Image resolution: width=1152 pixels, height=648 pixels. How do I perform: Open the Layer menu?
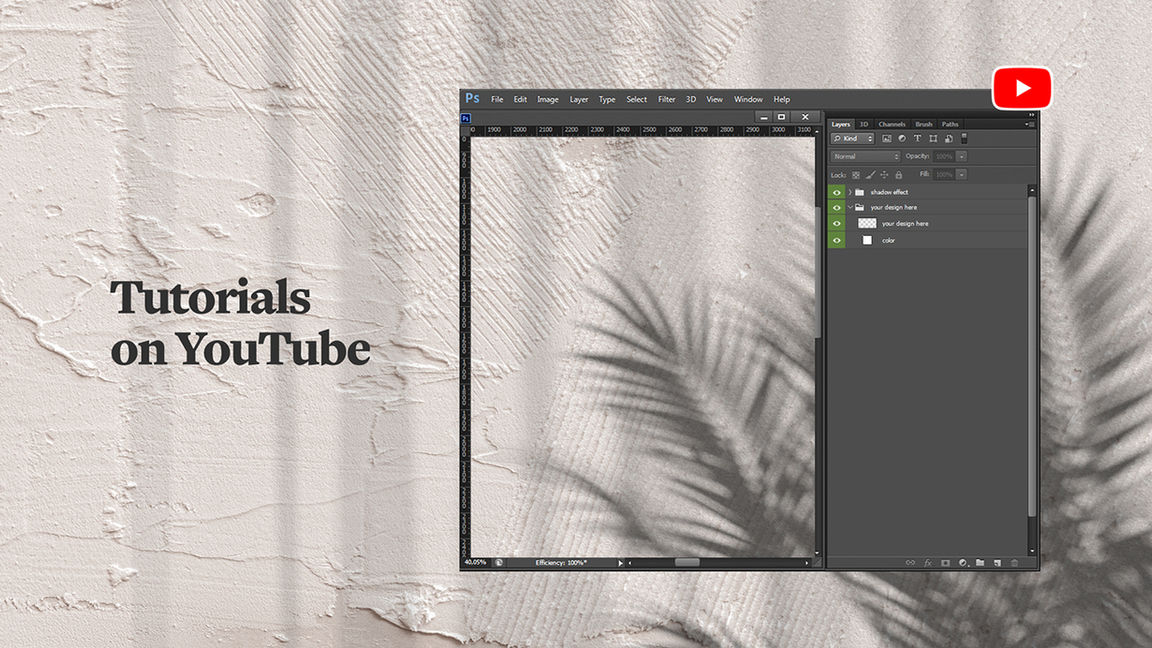pos(579,99)
